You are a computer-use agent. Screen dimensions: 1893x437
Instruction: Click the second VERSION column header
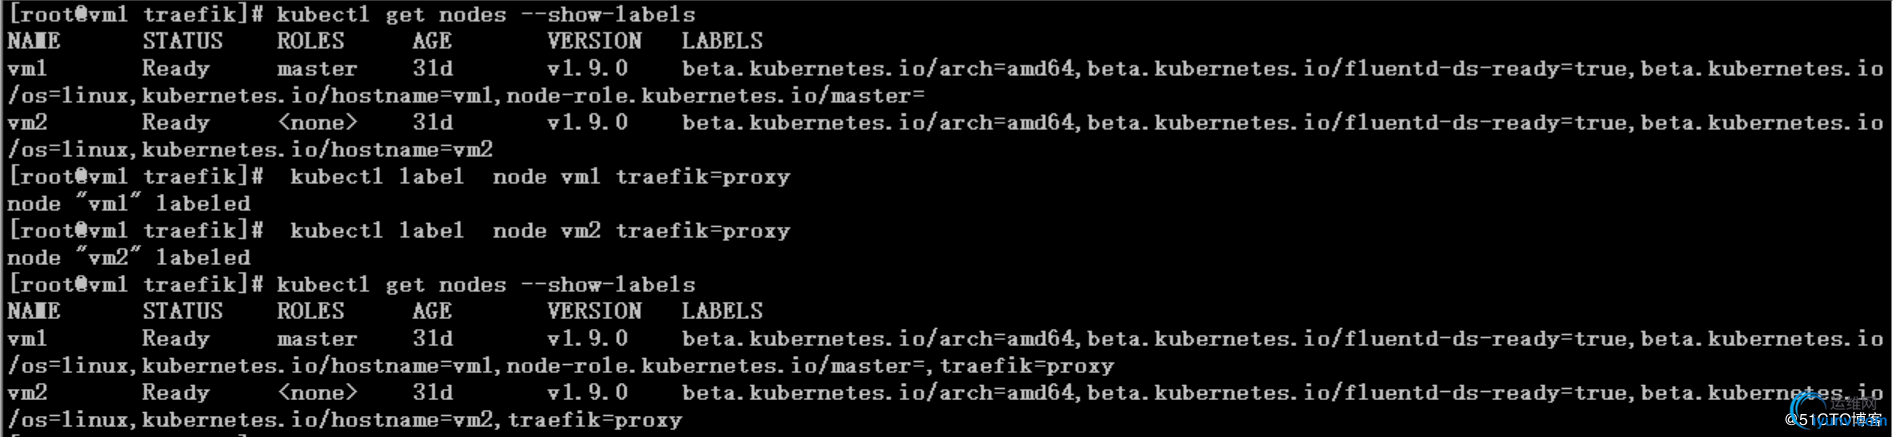[594, 311]
